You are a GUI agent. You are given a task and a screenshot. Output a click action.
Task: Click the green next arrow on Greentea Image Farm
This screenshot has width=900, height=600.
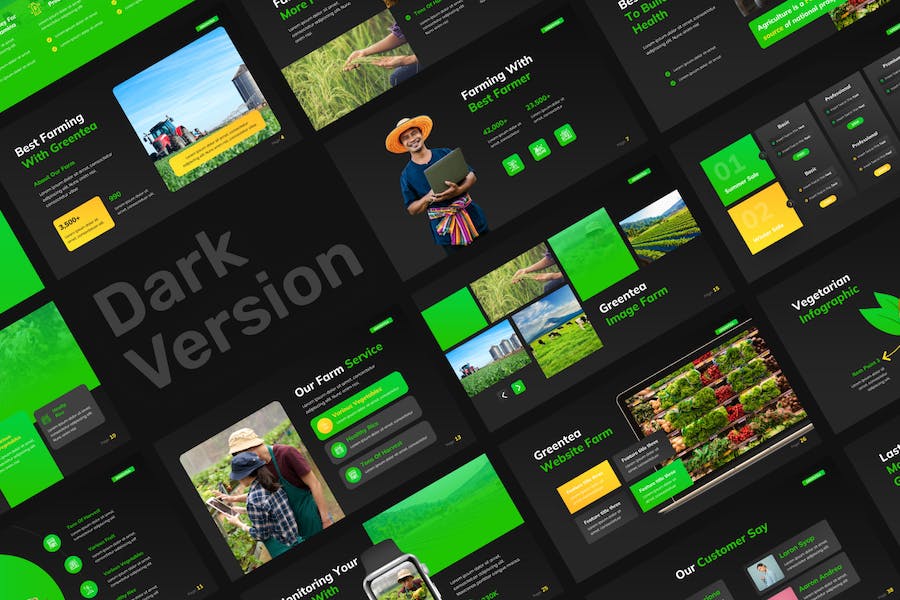[518, 387]
